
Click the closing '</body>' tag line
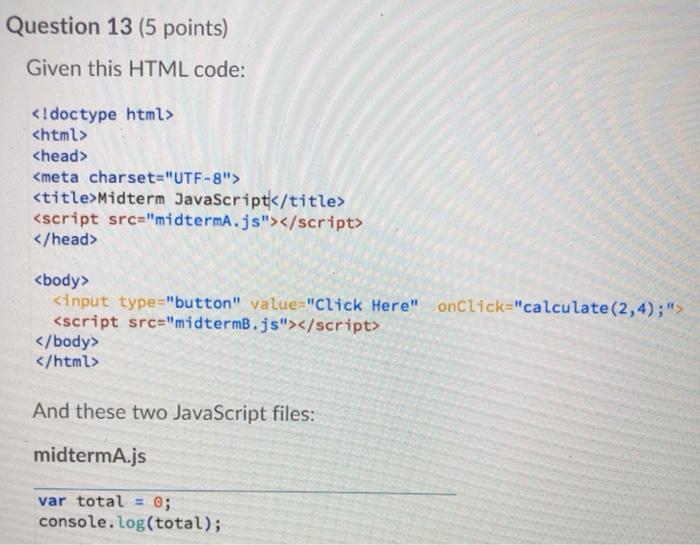(67, 341)
